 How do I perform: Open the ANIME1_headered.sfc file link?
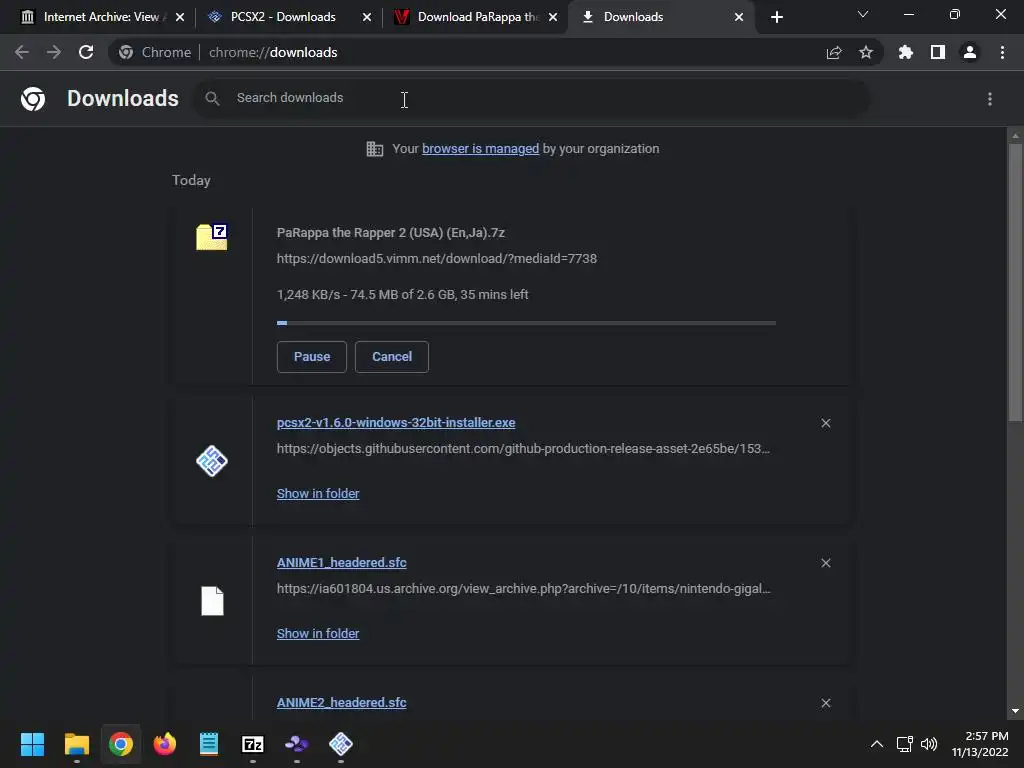pyautogui.click(x=342, y=562)
